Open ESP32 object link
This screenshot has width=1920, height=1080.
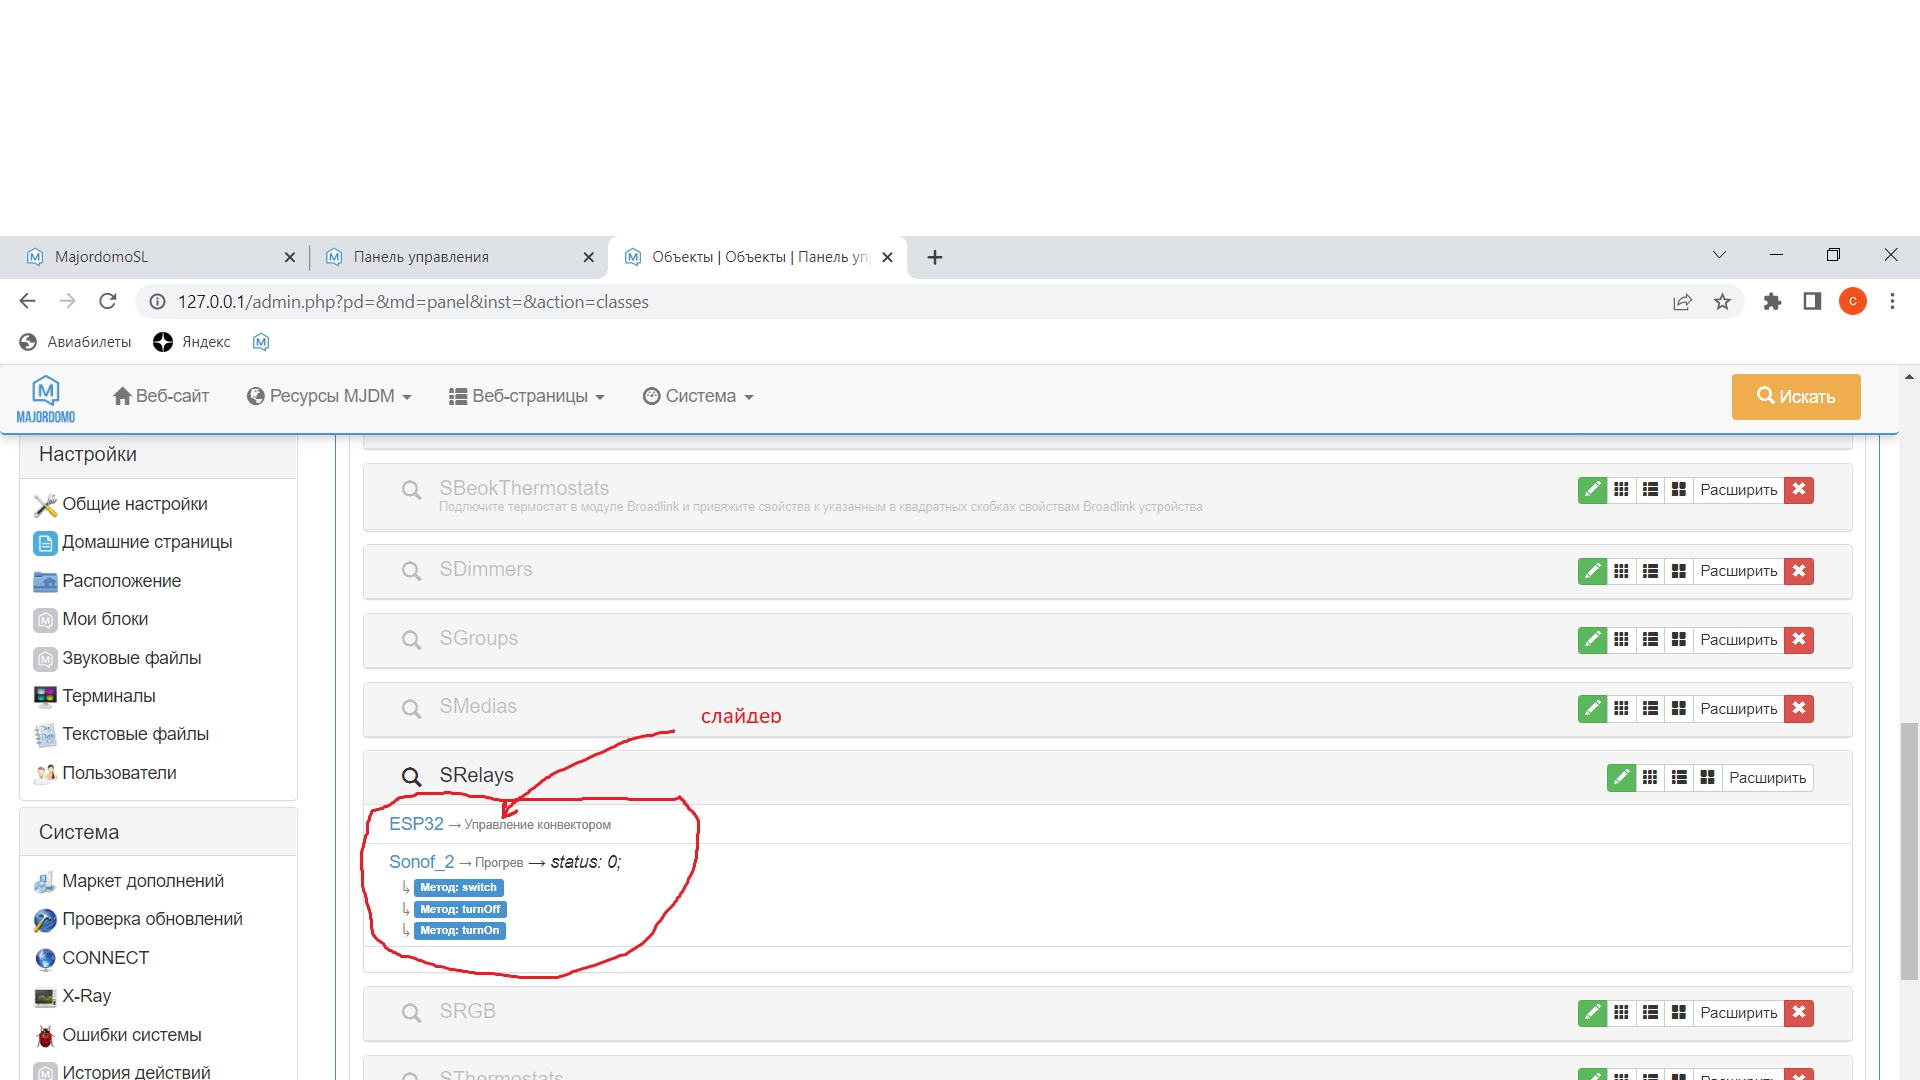click(416, 824)
